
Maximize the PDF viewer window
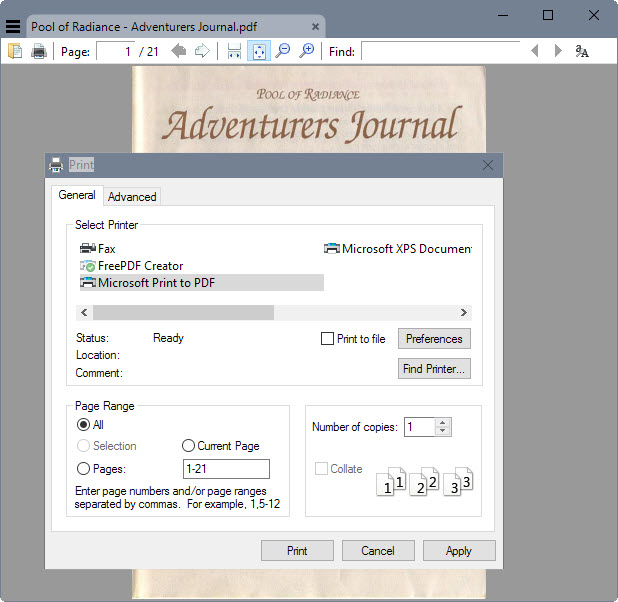coord(548,15)
